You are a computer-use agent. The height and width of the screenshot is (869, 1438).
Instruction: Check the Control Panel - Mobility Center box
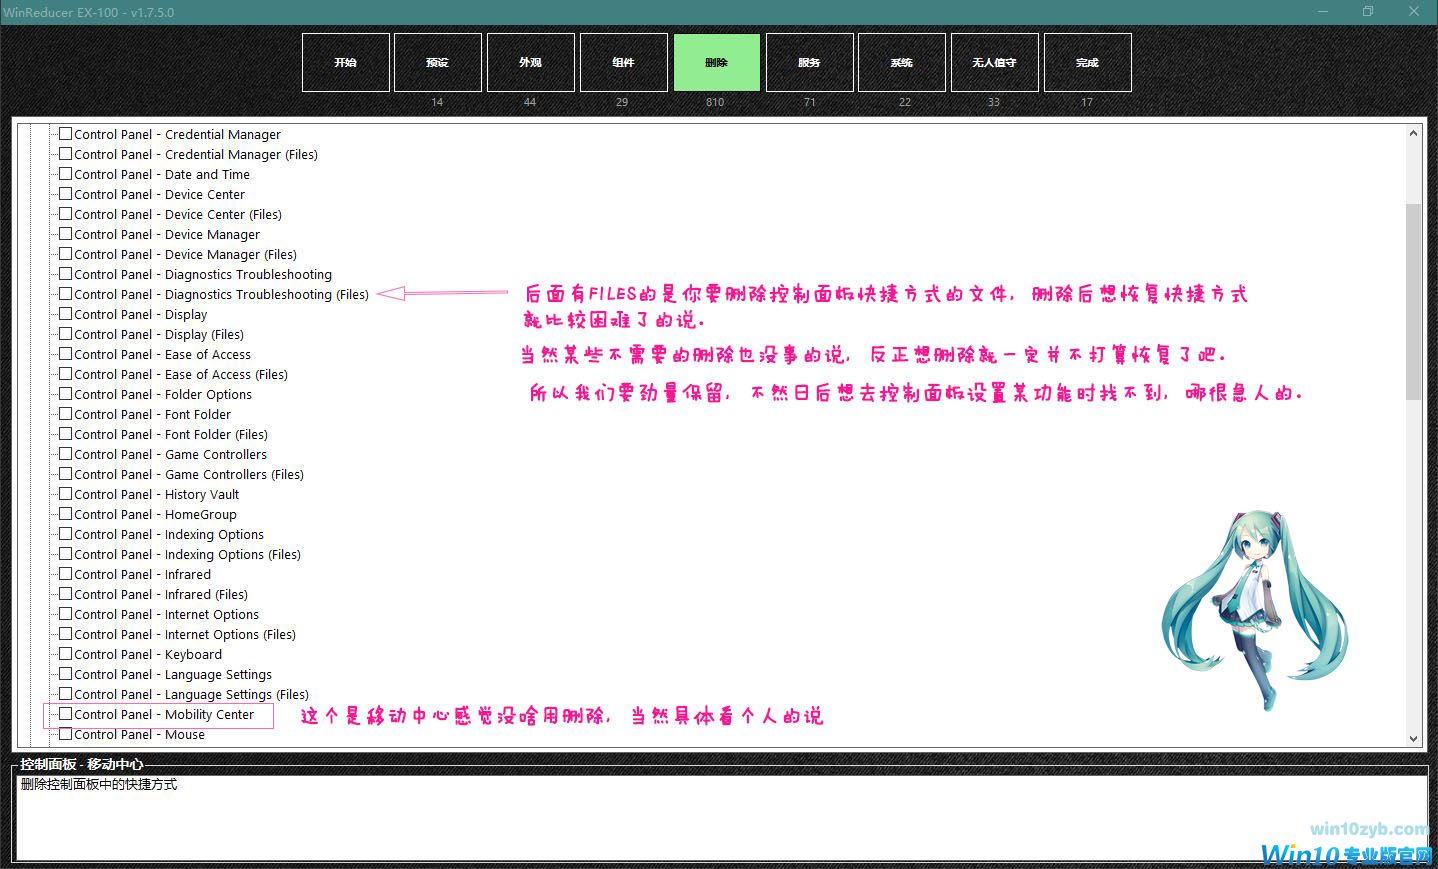[65, 714]
